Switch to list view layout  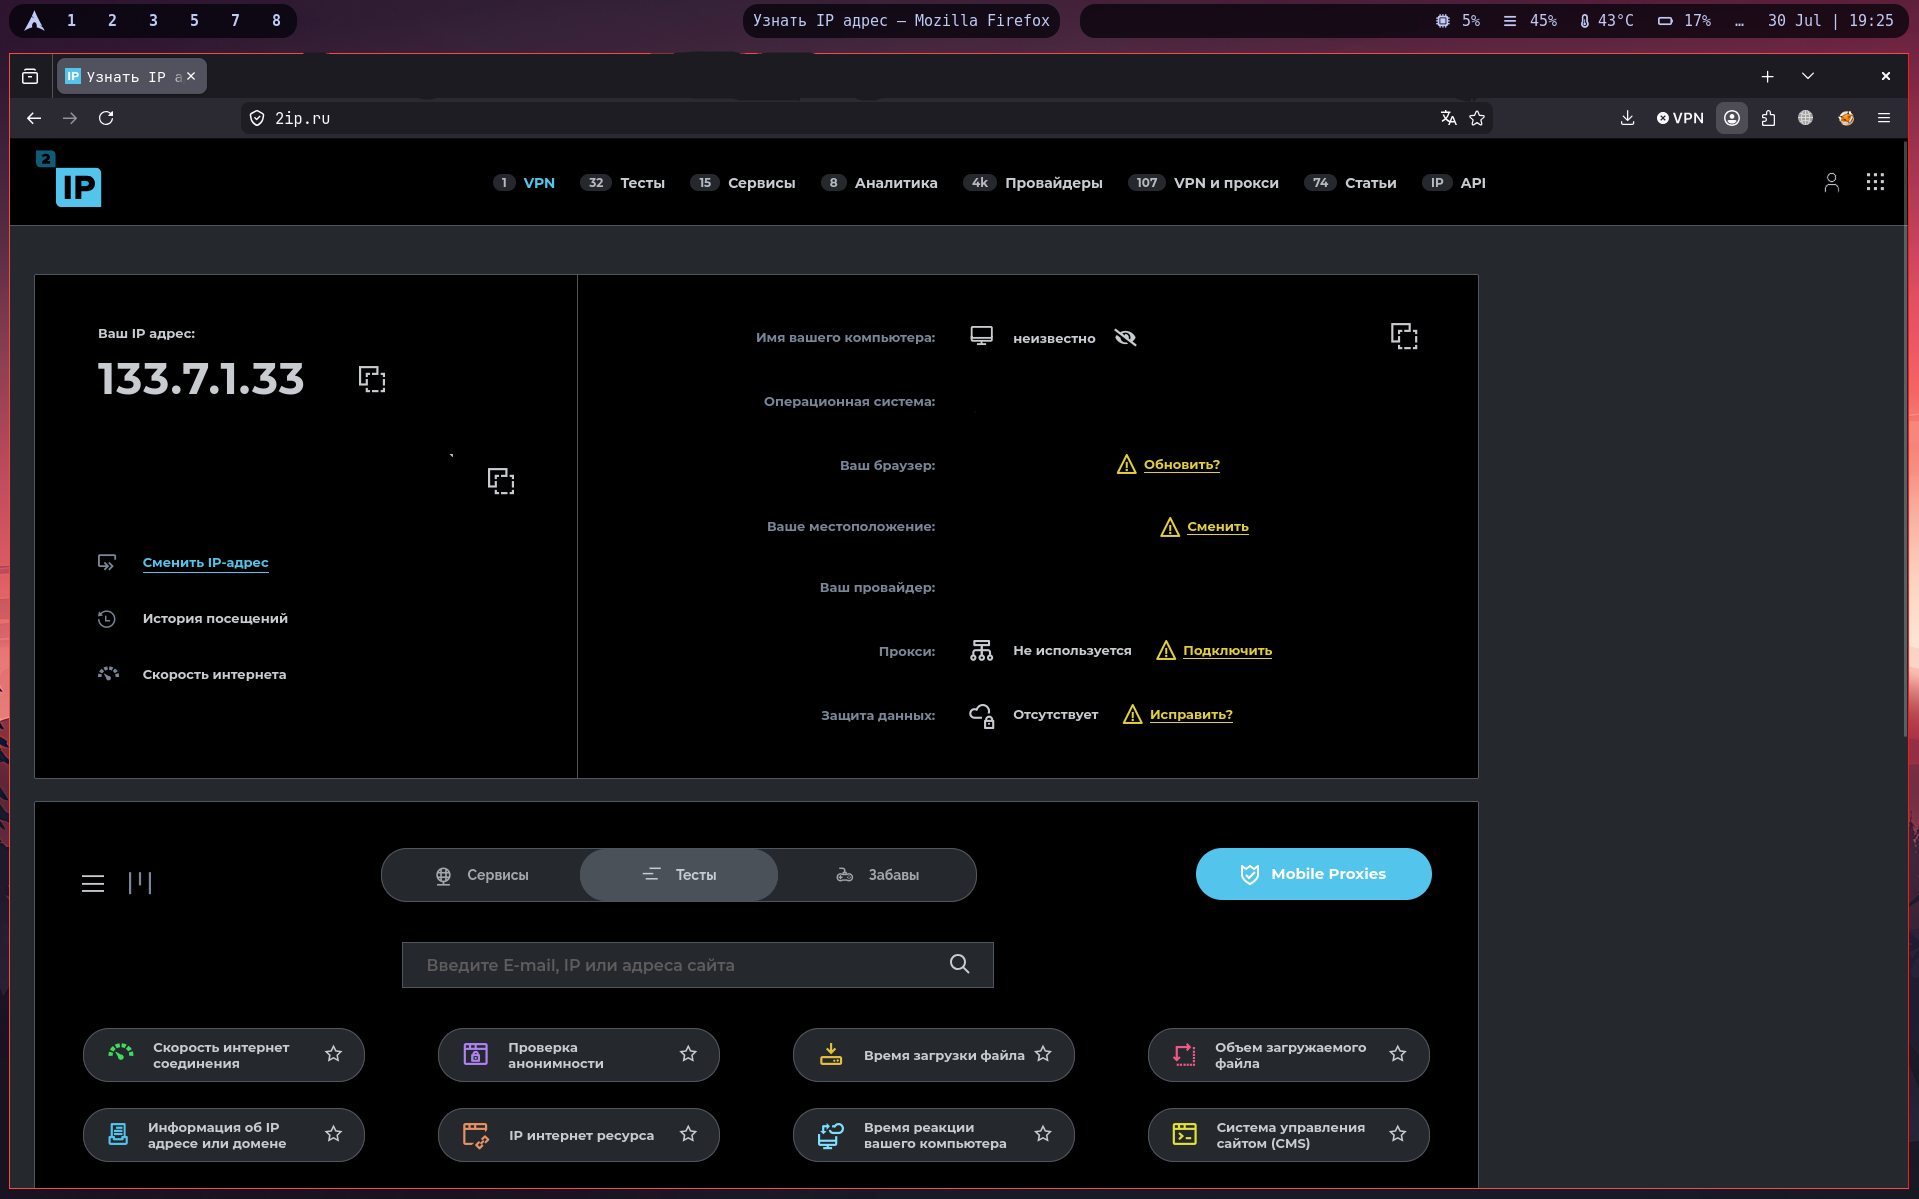[93, 883]
